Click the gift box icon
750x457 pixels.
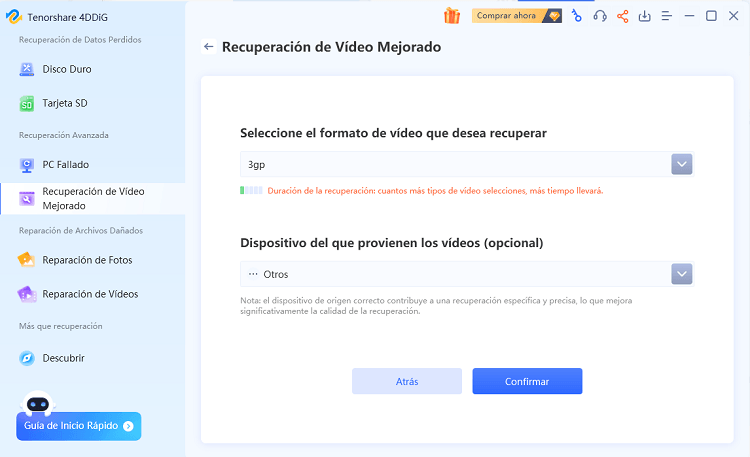(452, 16)
